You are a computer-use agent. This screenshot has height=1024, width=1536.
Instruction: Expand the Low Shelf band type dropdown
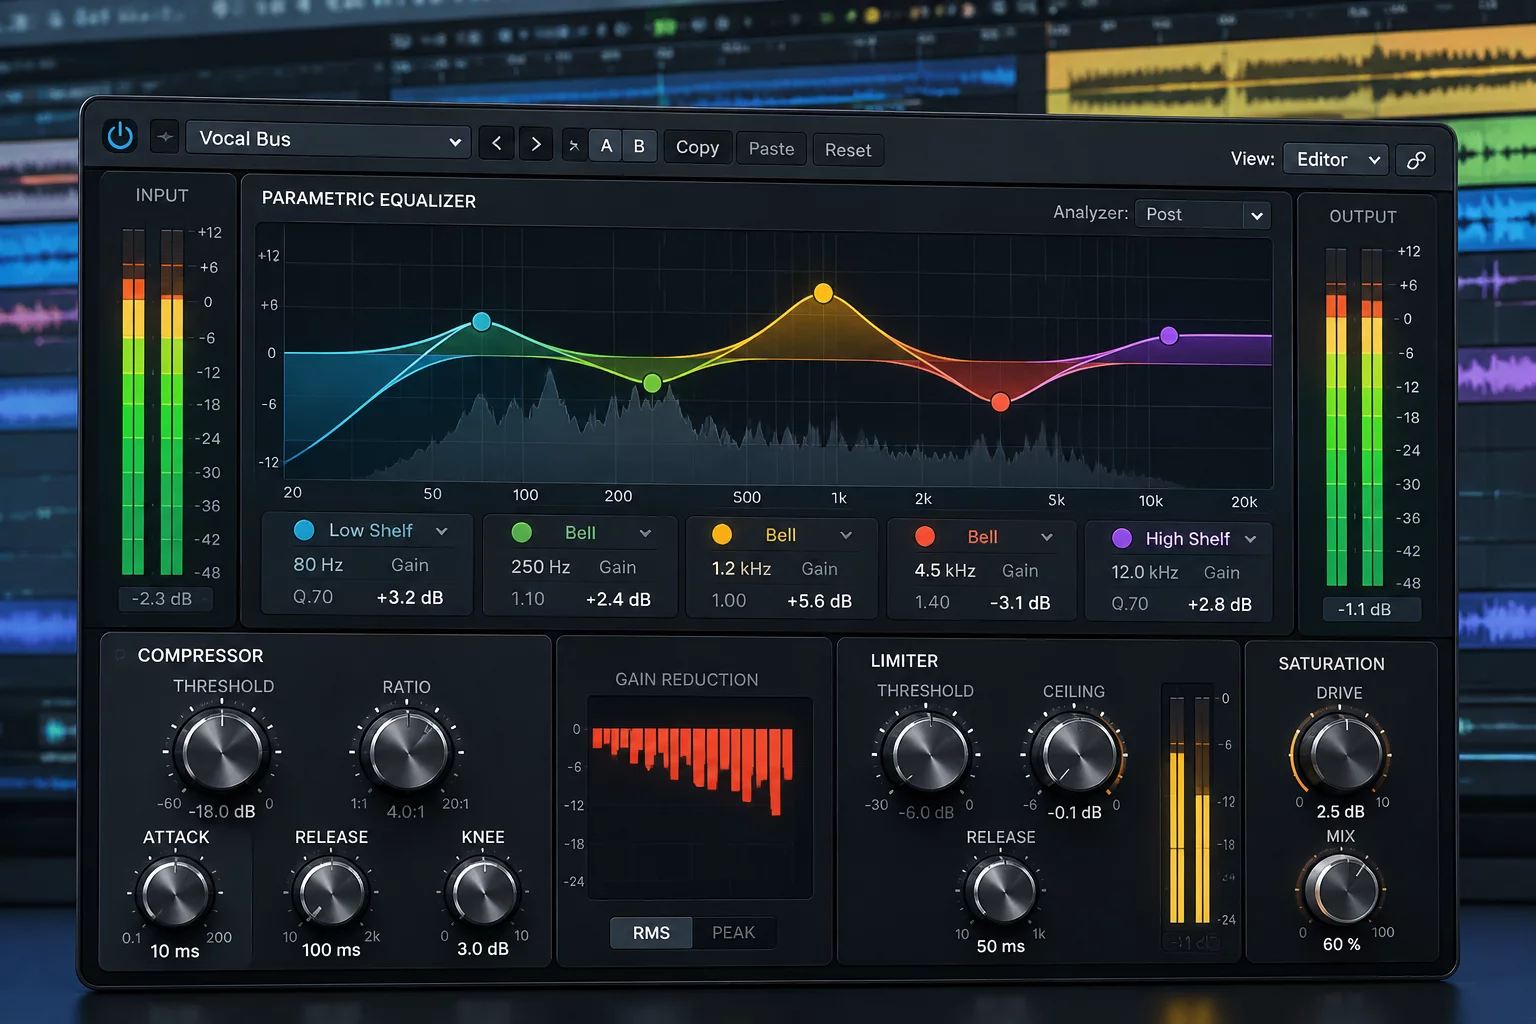coord(442,531)
